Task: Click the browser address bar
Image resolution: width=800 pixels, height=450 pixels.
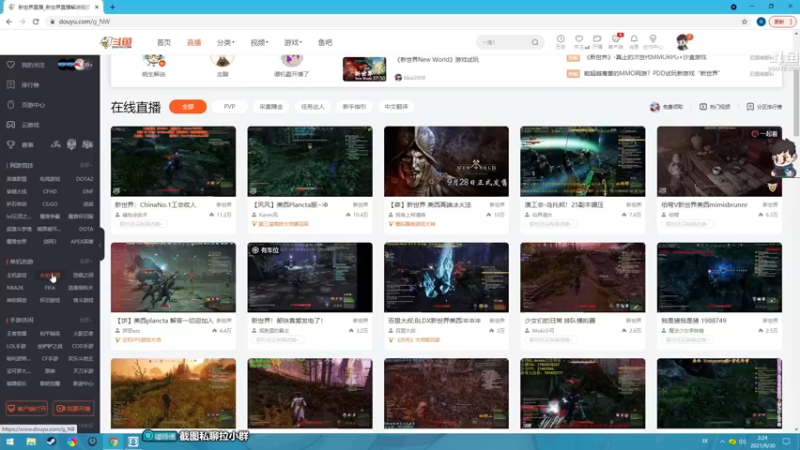Action: click(x=393, y=21)
